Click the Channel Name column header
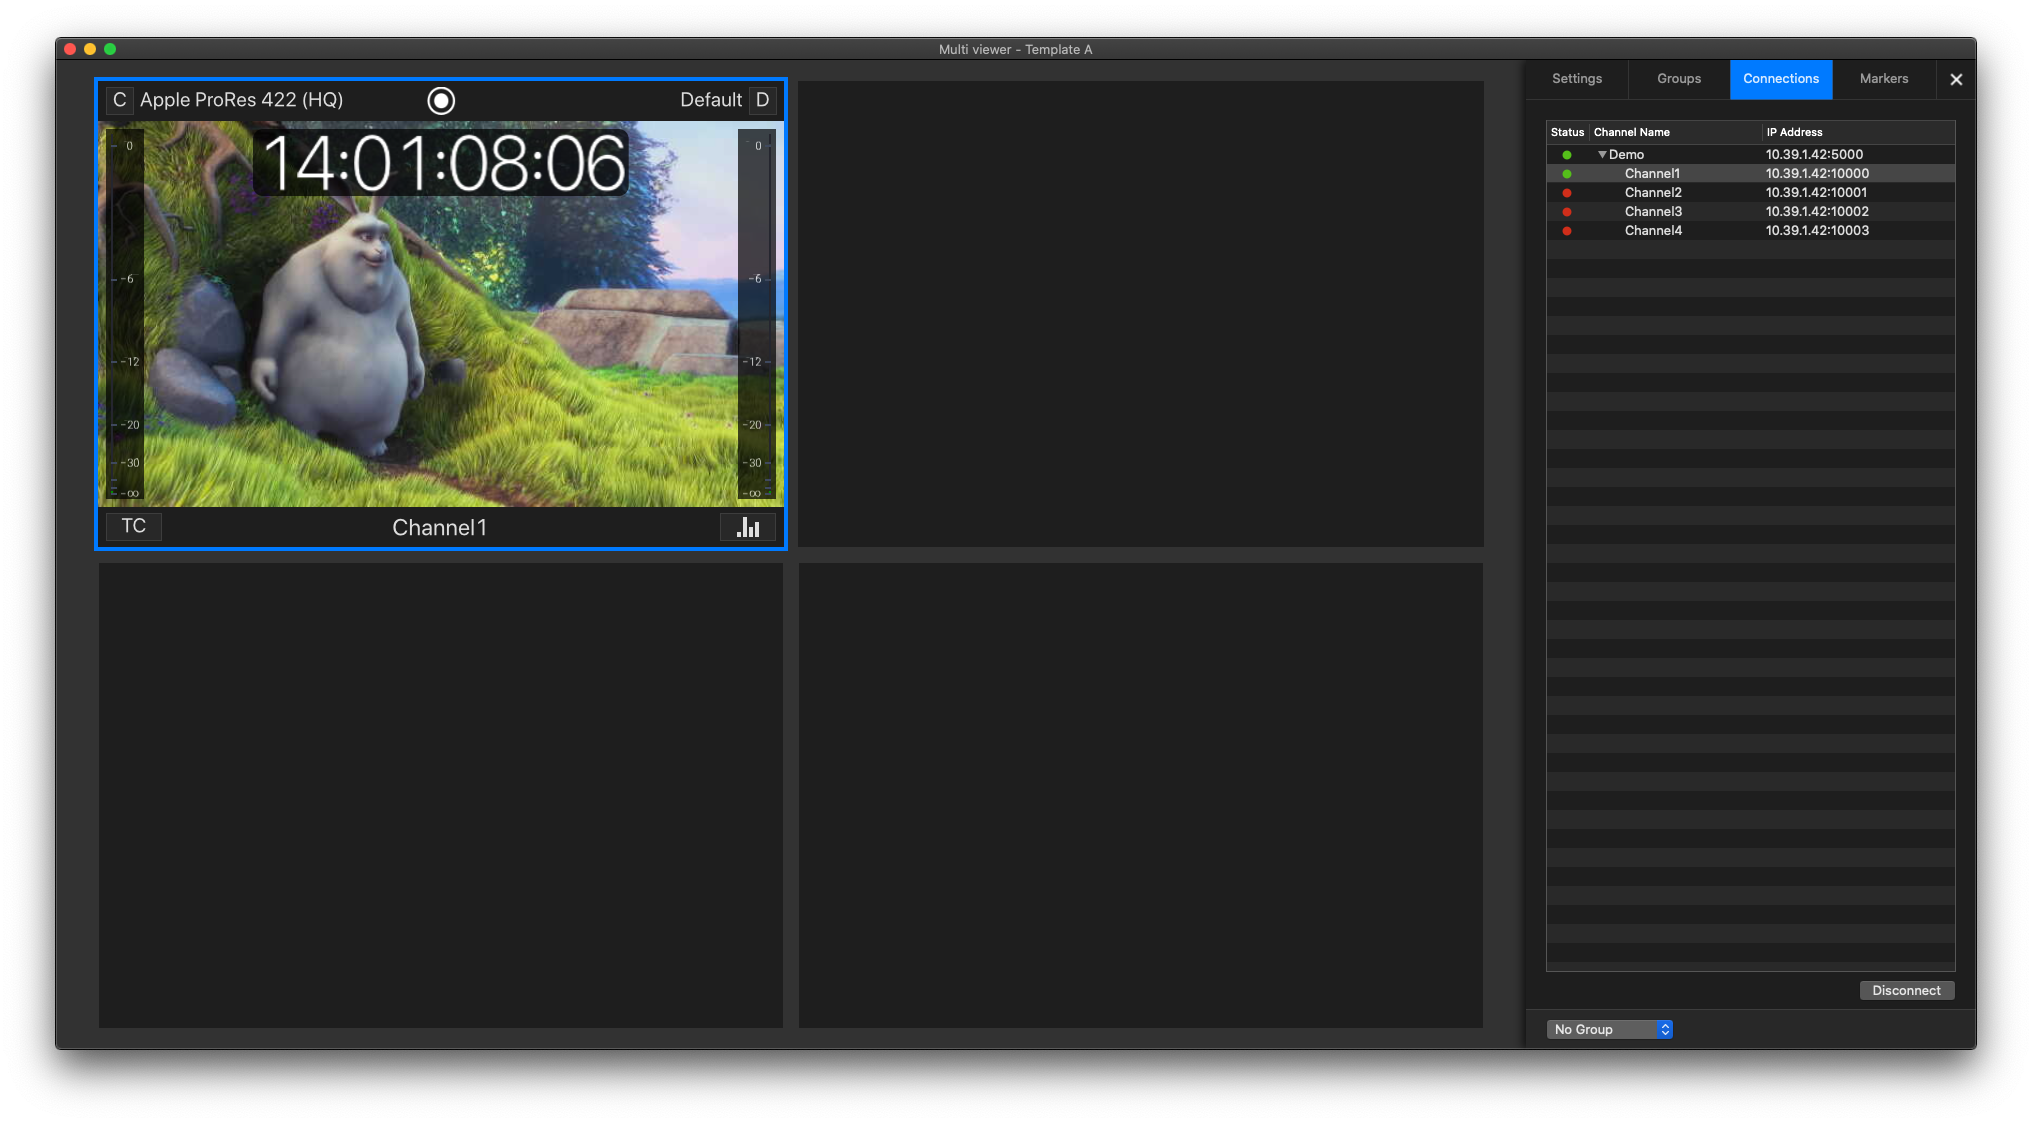 [1675, 132]
